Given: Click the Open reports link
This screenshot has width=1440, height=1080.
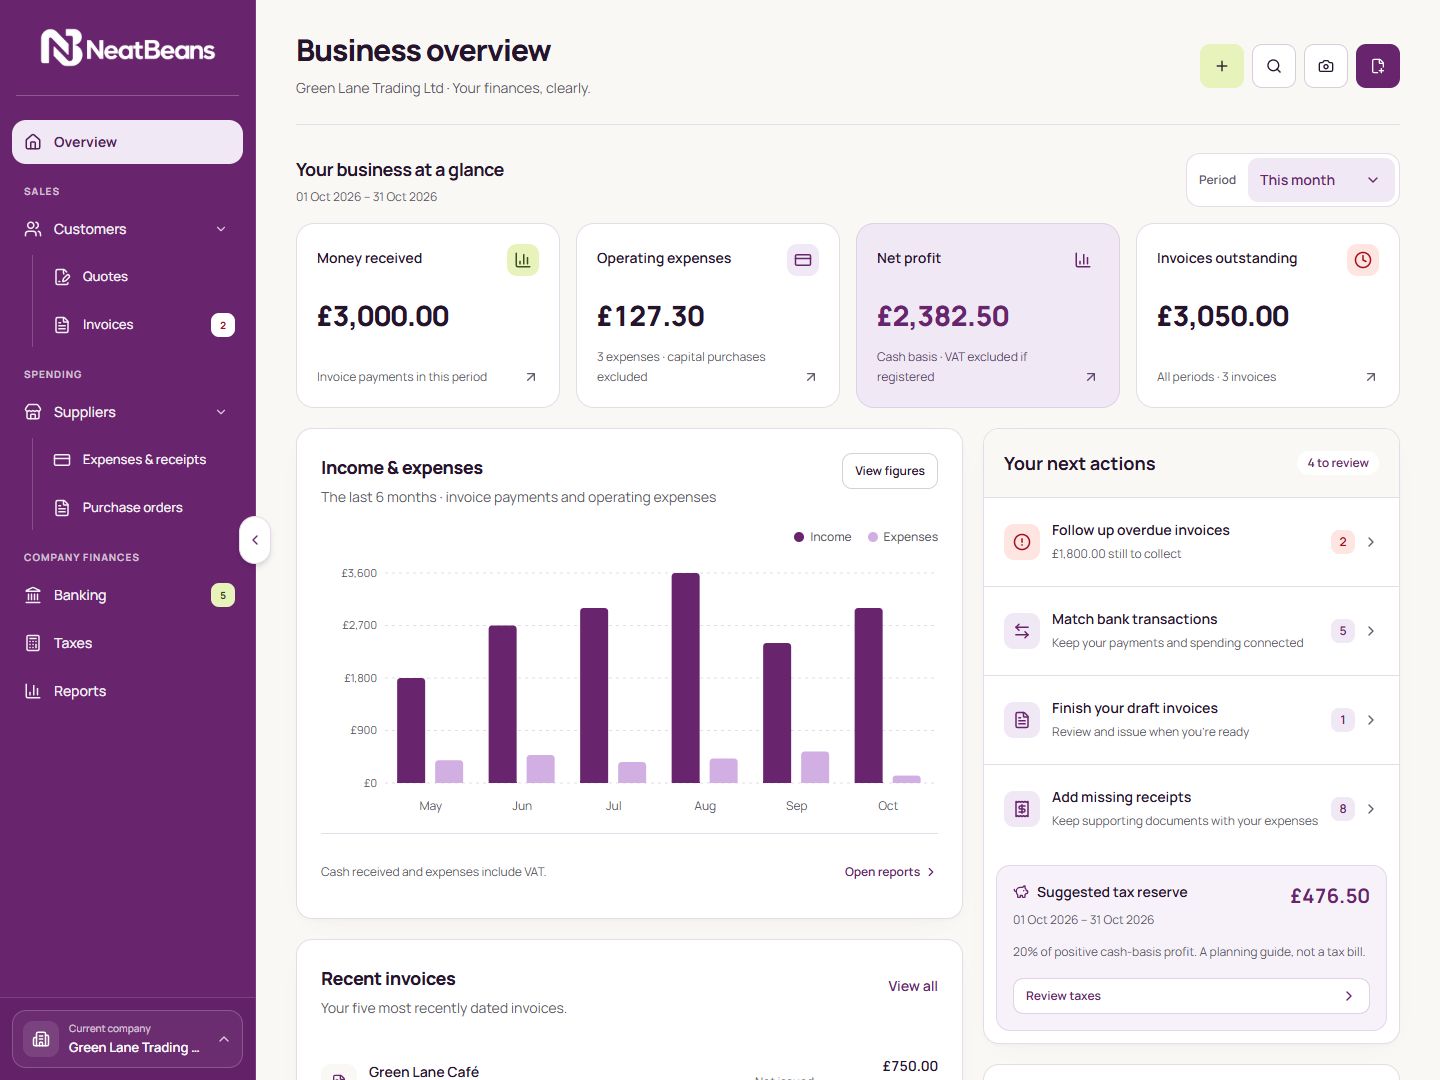Looking at the screenshot, I should coord(889,872).
